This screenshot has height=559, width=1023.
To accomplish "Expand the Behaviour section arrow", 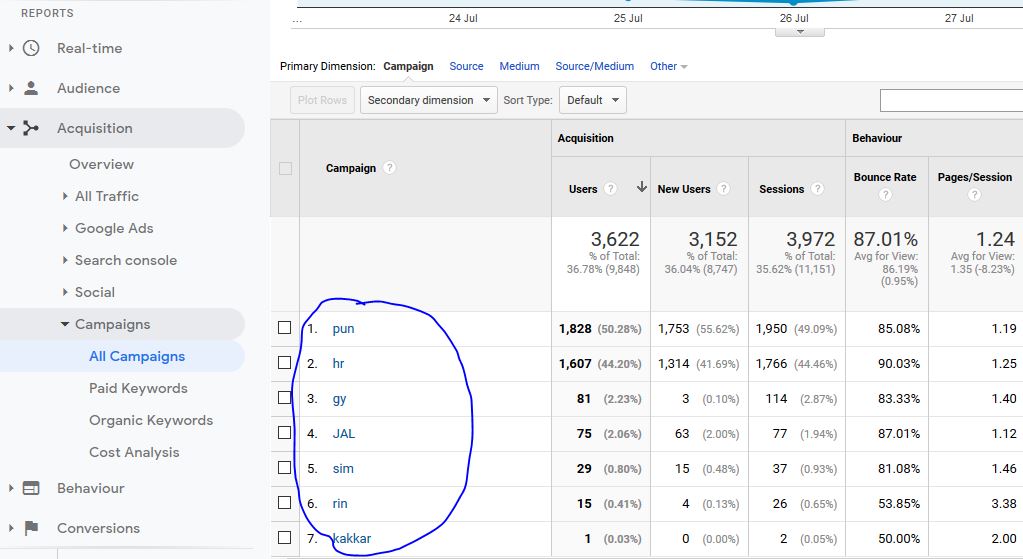I will tap(10, 488).
